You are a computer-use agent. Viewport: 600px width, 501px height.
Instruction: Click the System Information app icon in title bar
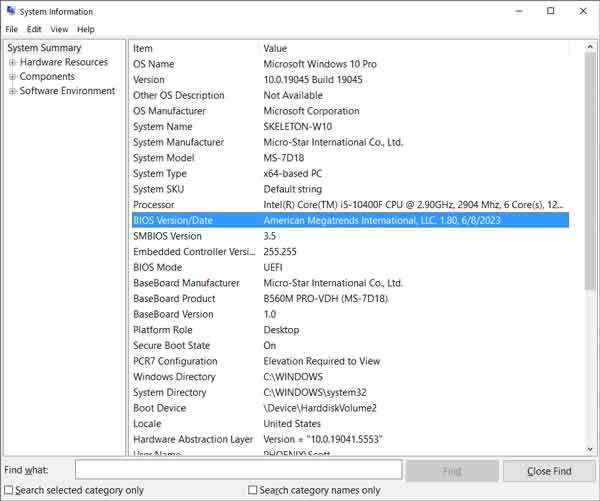click(11, 11)
